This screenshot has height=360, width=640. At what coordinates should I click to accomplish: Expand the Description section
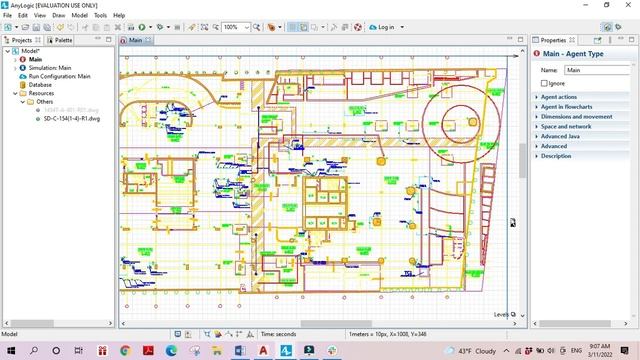[x=556, y=156]
